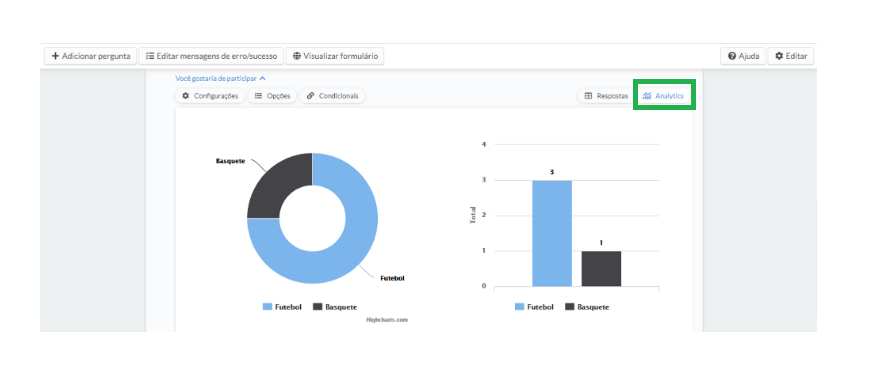Click the blue Futebol bar in the chart
This screenshot has width=880, height=372.
click(552, 233)
